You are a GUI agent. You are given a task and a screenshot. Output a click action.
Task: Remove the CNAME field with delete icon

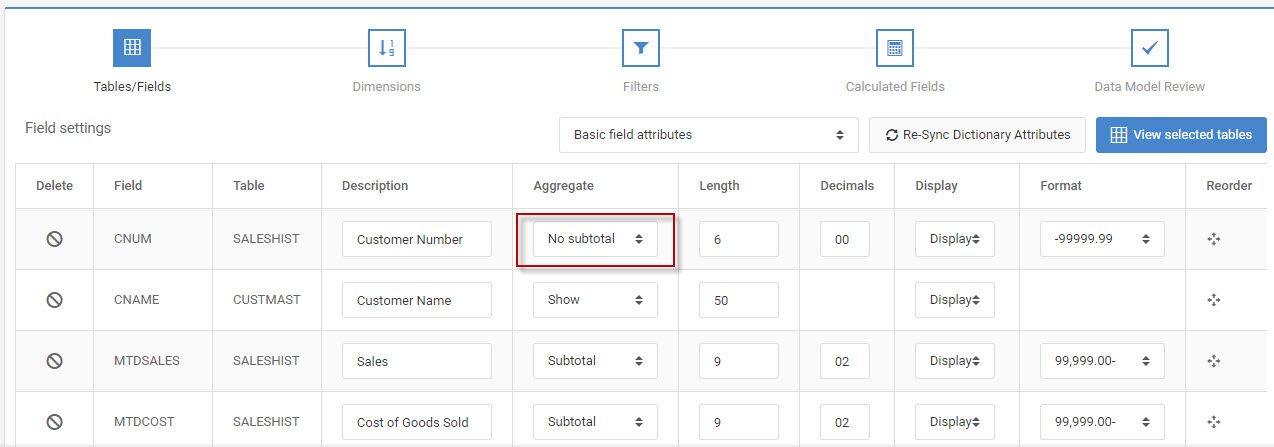[x=55, y=300]
